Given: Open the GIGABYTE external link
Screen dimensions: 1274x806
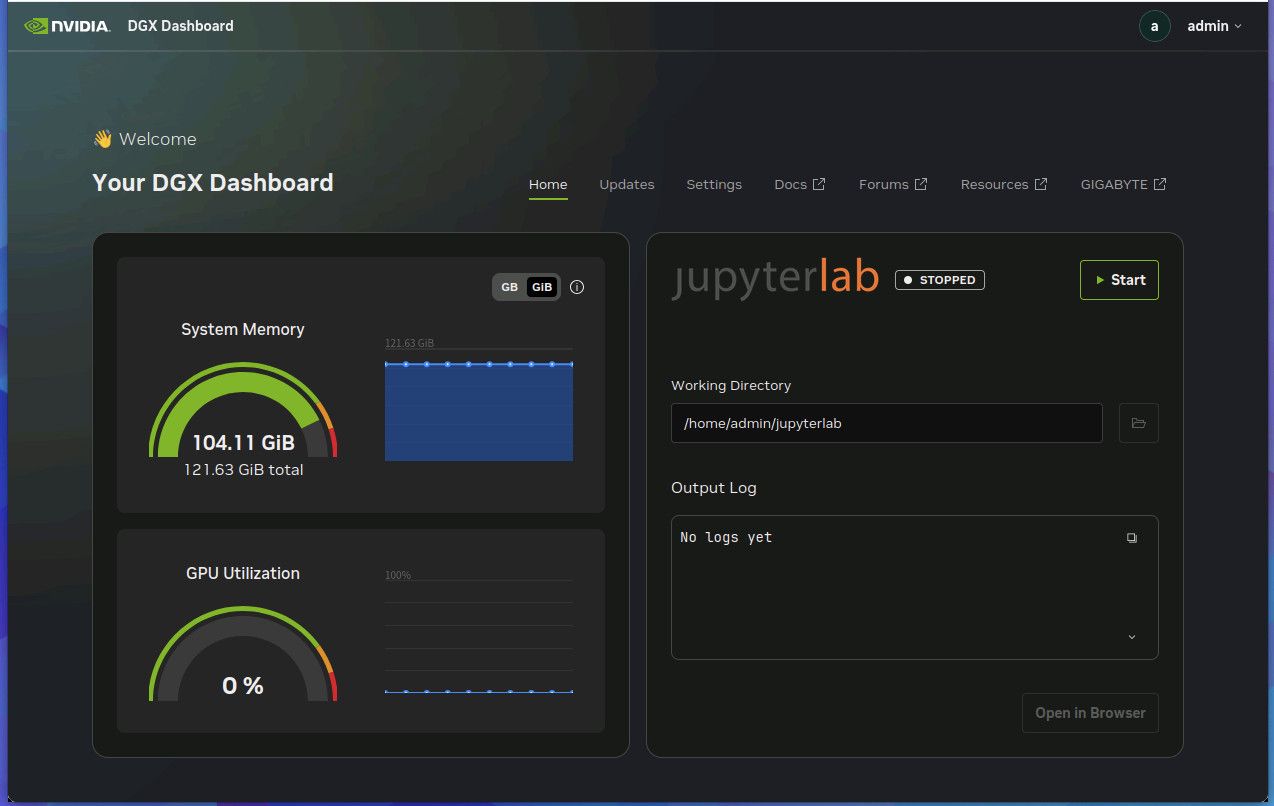Looking at the screenshot, I should pos(1124,184).
